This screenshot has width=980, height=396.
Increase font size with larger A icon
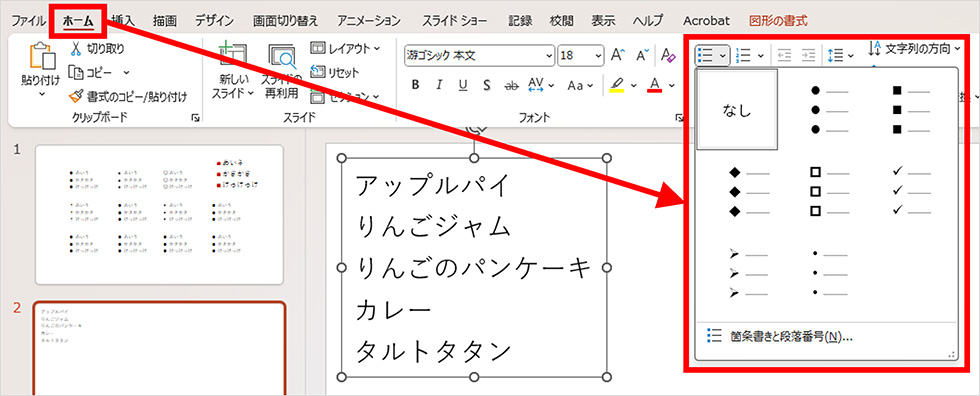pyautogui.click(x=618, y=55)
